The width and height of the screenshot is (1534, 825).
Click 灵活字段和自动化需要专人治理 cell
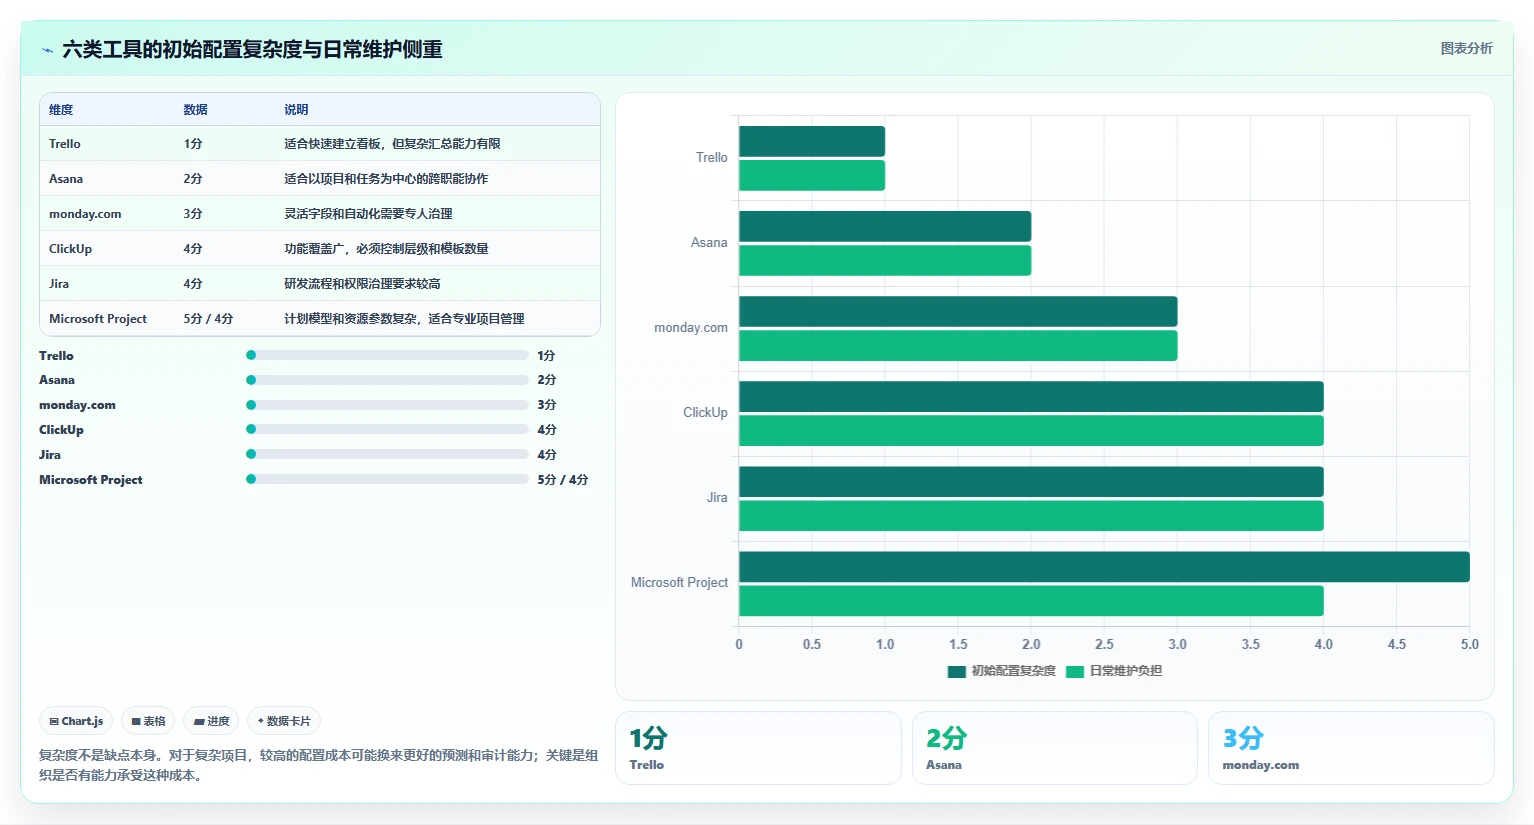[x=368, y=214]
